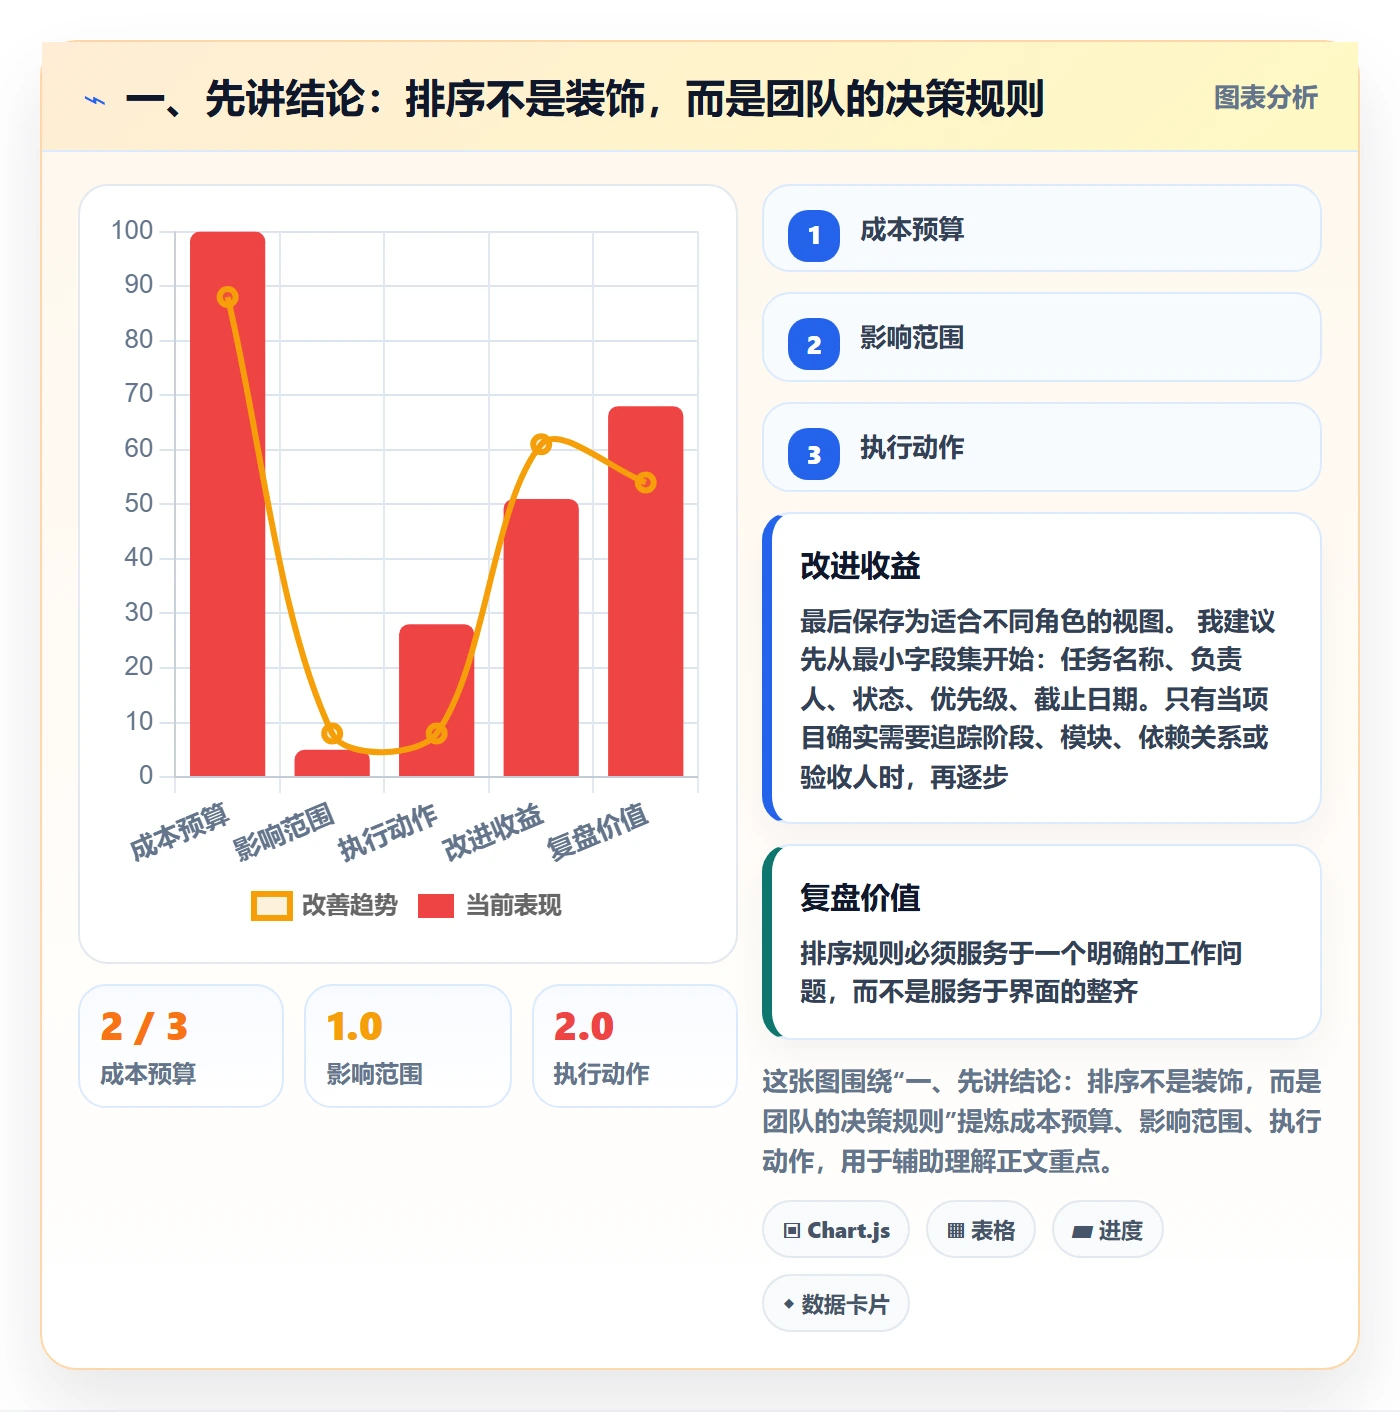Click the red 成本预算 bar in chart
Viewport: 1400px width, 1412px height.
227,504
